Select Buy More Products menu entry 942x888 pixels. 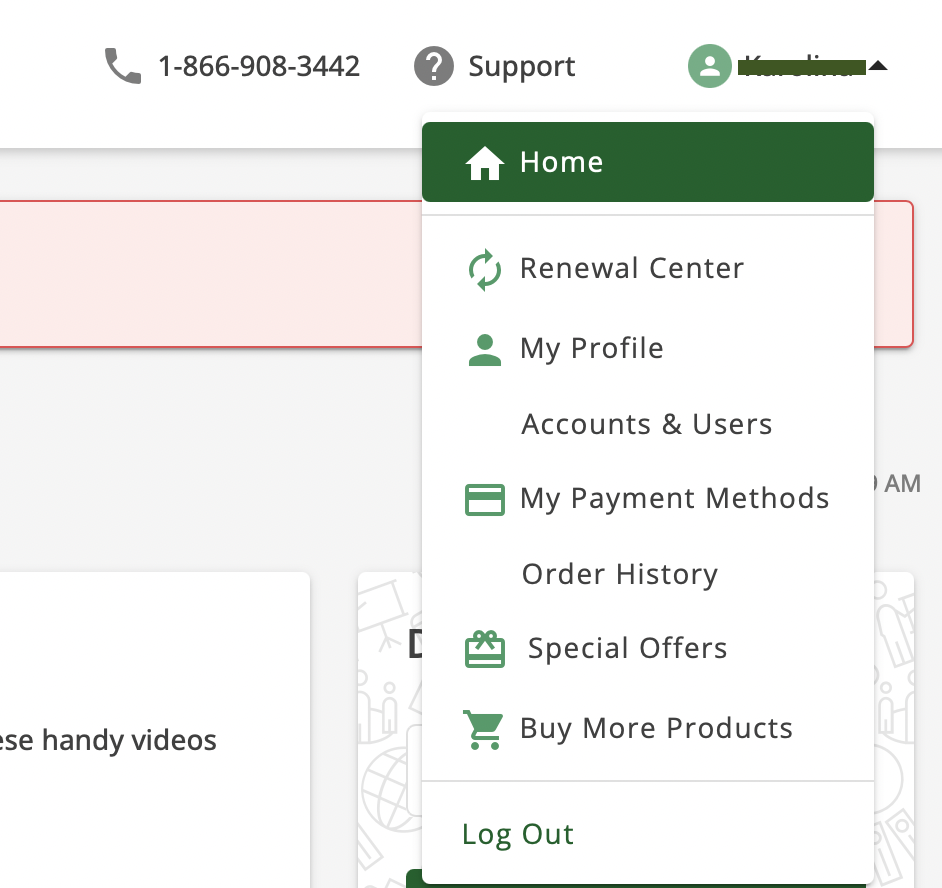[x=656, y=728]
